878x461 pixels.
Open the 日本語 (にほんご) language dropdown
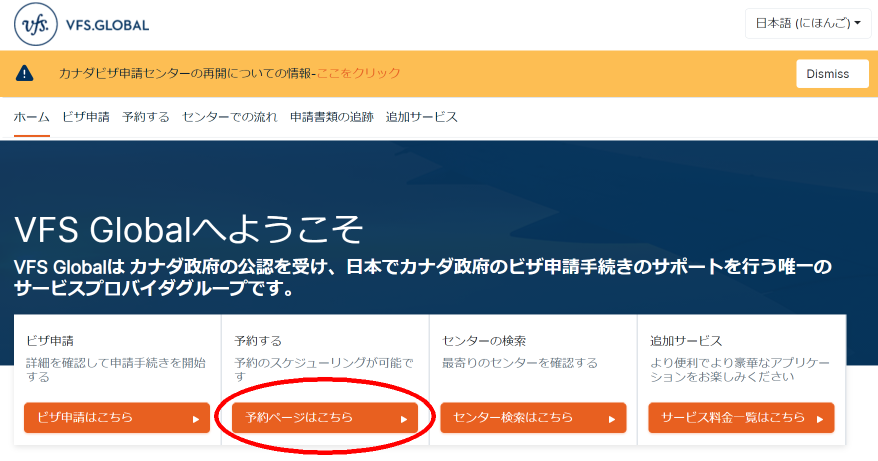tap(808, 24)
